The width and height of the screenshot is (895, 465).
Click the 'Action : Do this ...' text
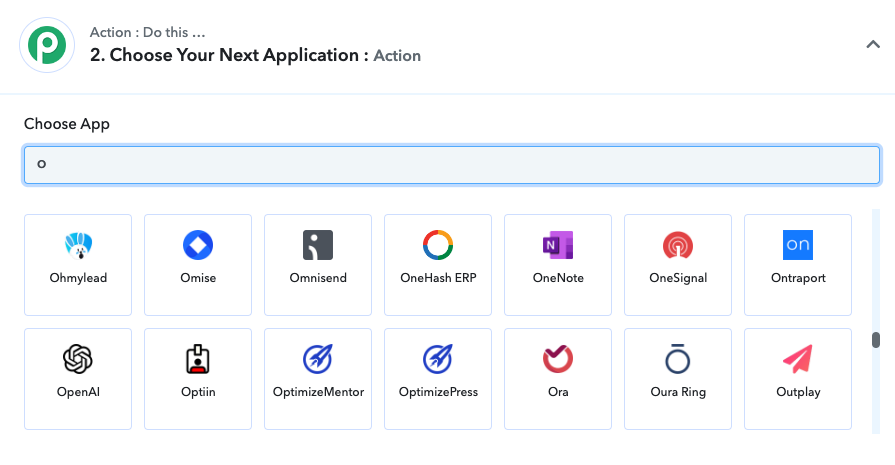[147, 33]
